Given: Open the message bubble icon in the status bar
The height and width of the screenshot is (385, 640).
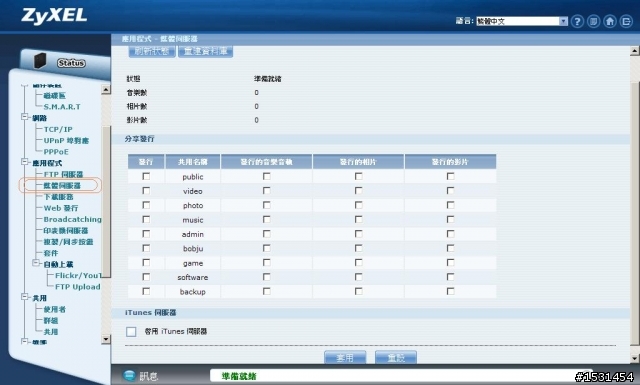Looking at the screenshot, I should point(129,376).
